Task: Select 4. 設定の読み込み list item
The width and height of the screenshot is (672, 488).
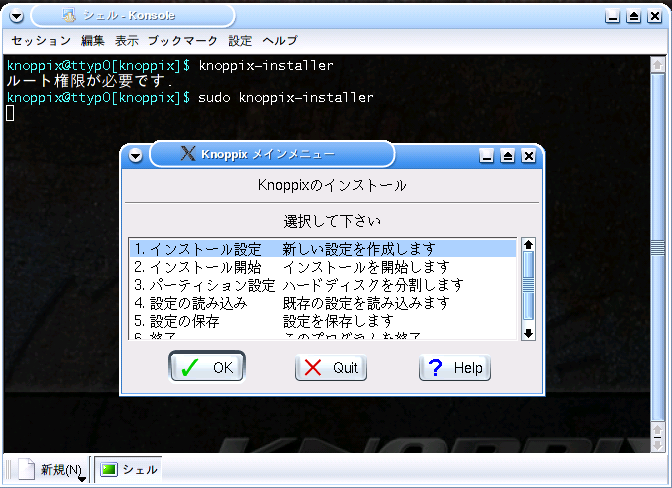Action: [x=323, y=303]
